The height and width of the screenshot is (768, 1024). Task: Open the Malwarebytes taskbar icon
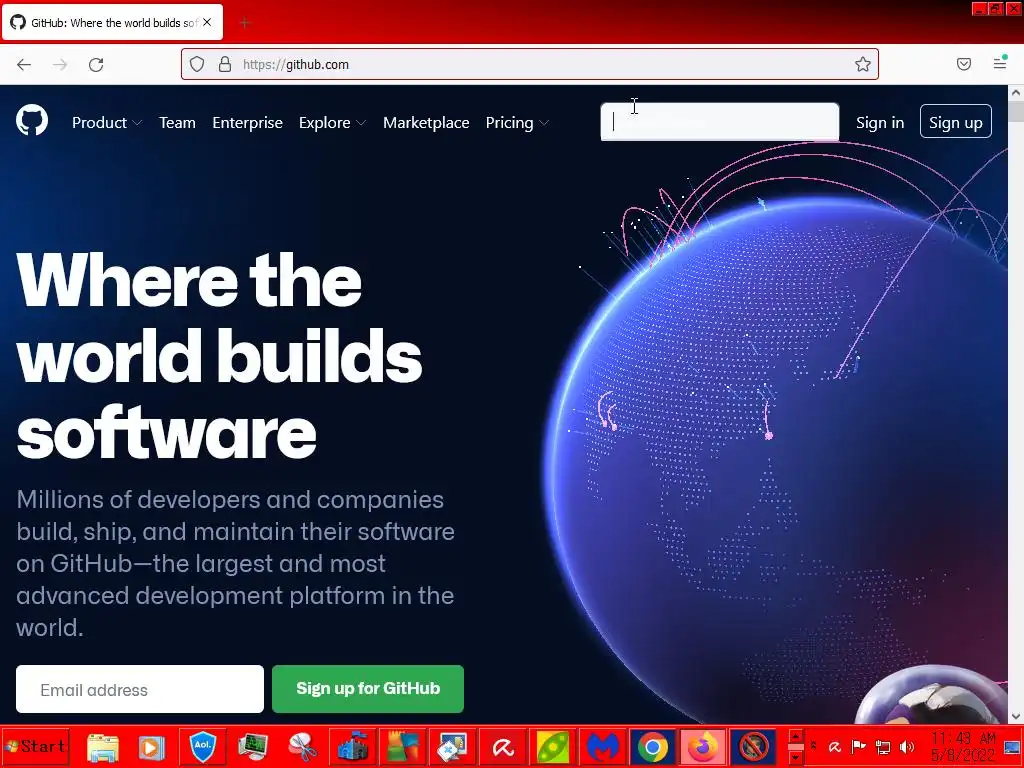pos(603,747)
